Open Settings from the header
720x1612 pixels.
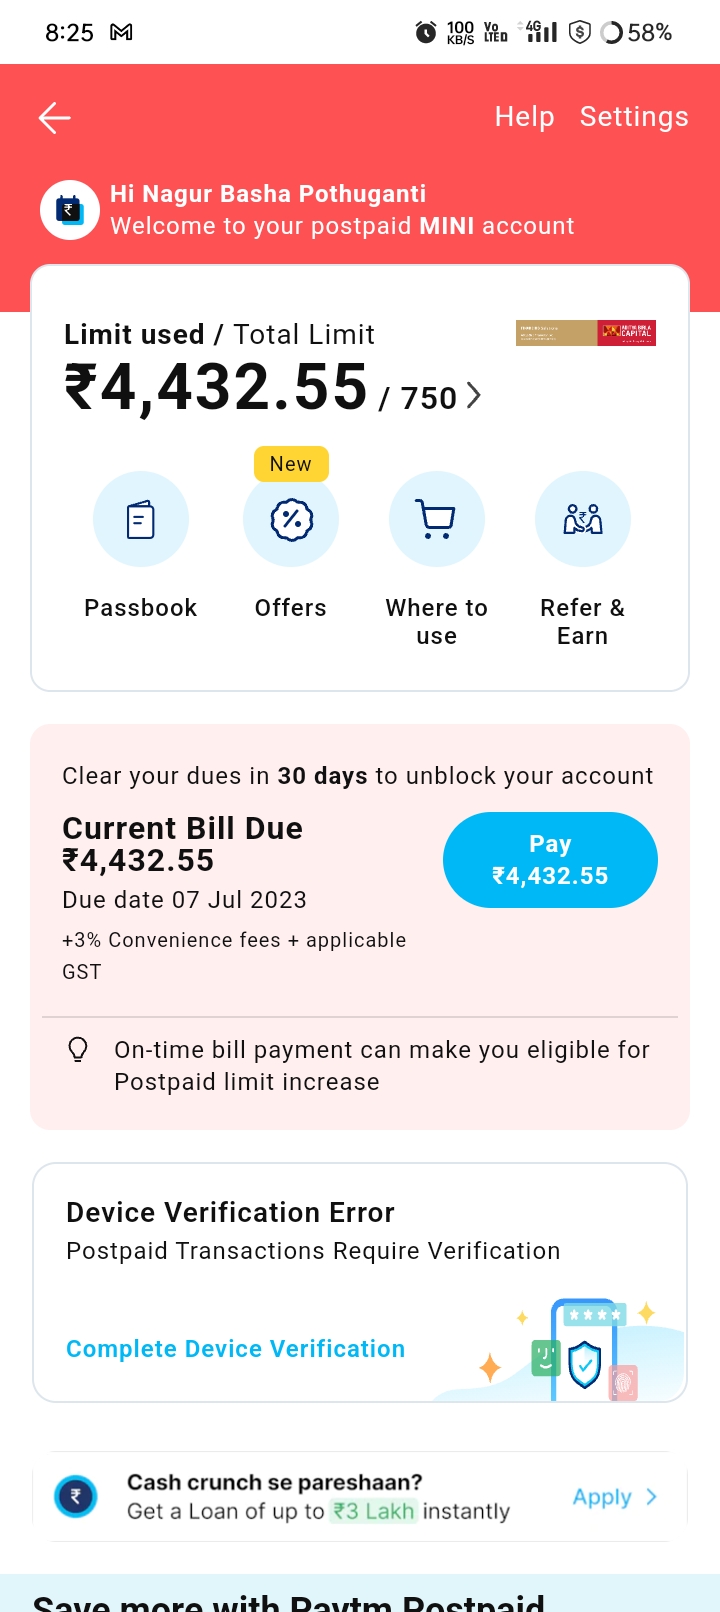coord(634,117)
